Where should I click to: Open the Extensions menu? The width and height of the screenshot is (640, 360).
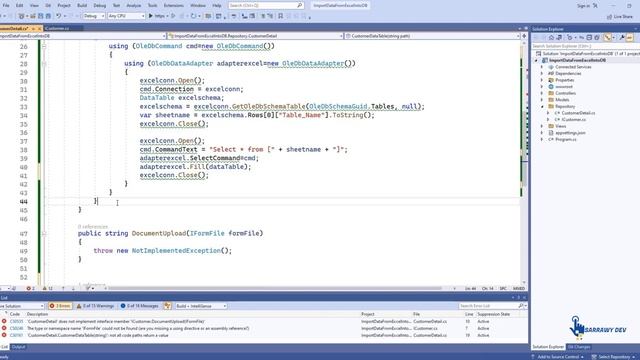[173, 5]
